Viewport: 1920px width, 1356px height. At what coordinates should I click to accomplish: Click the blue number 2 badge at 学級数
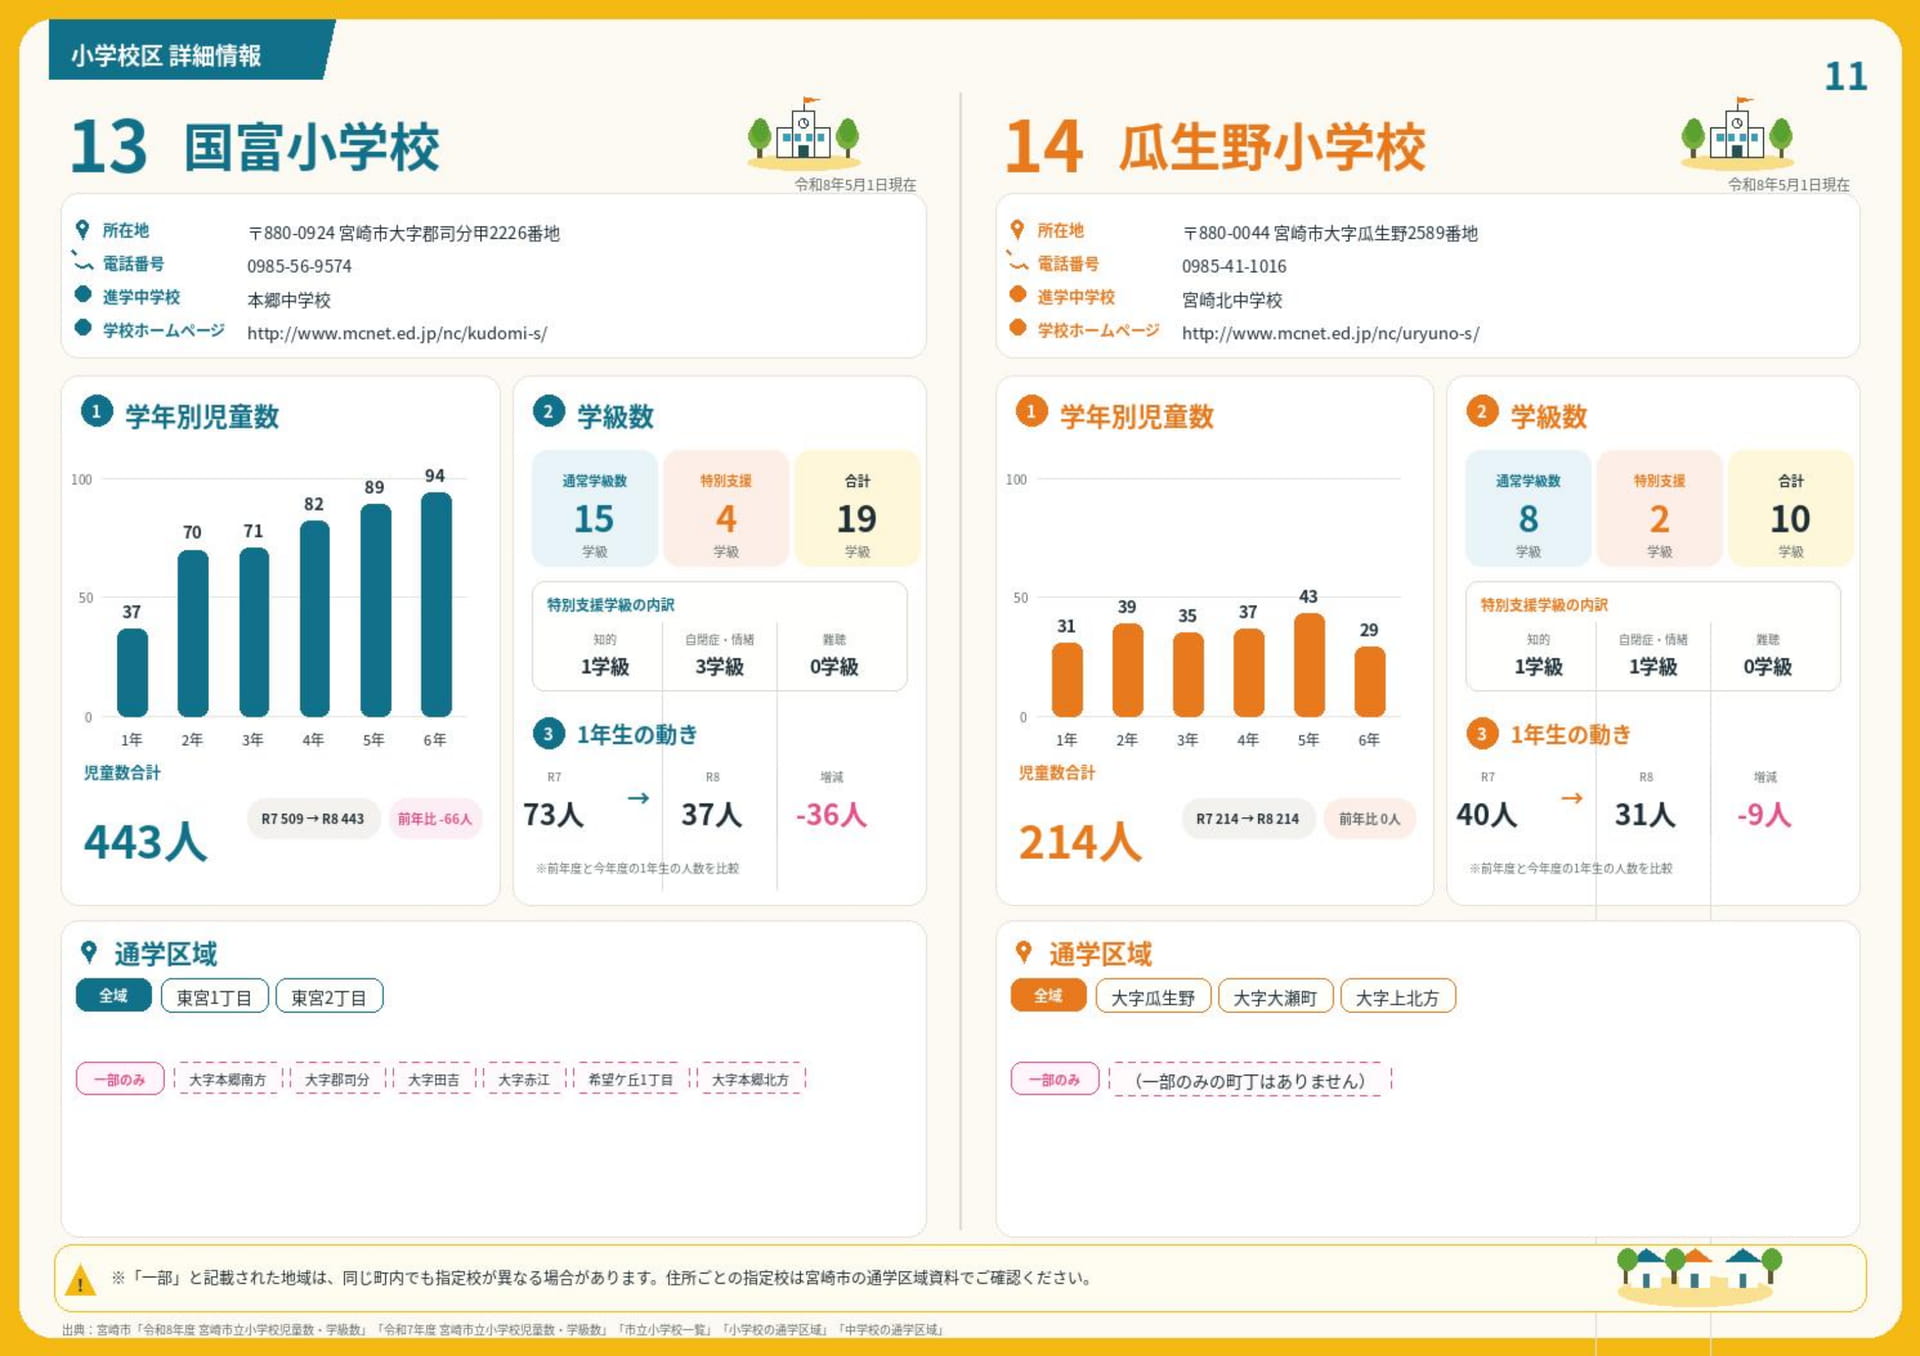click(x=548, y=411)
